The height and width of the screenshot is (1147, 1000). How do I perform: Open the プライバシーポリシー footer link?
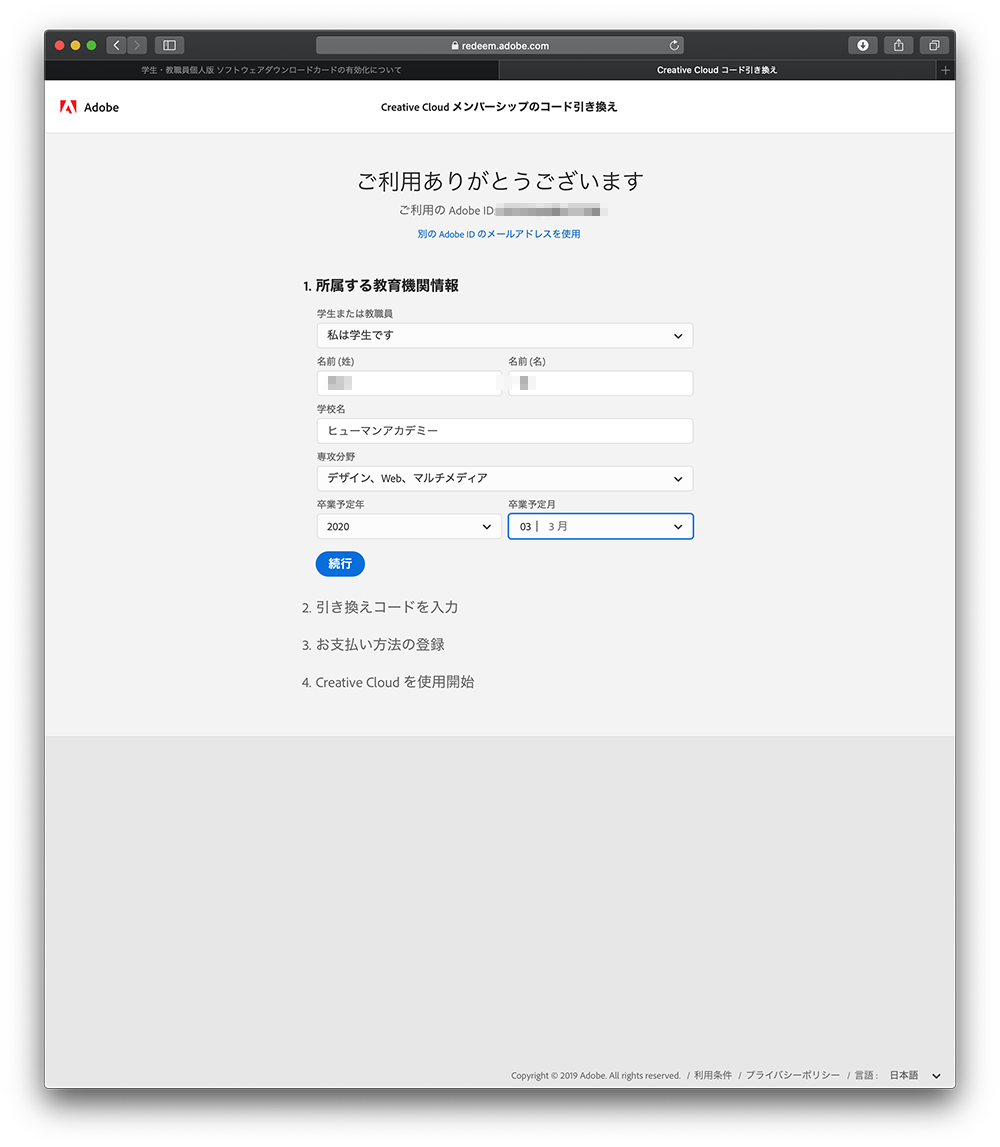793,1075
